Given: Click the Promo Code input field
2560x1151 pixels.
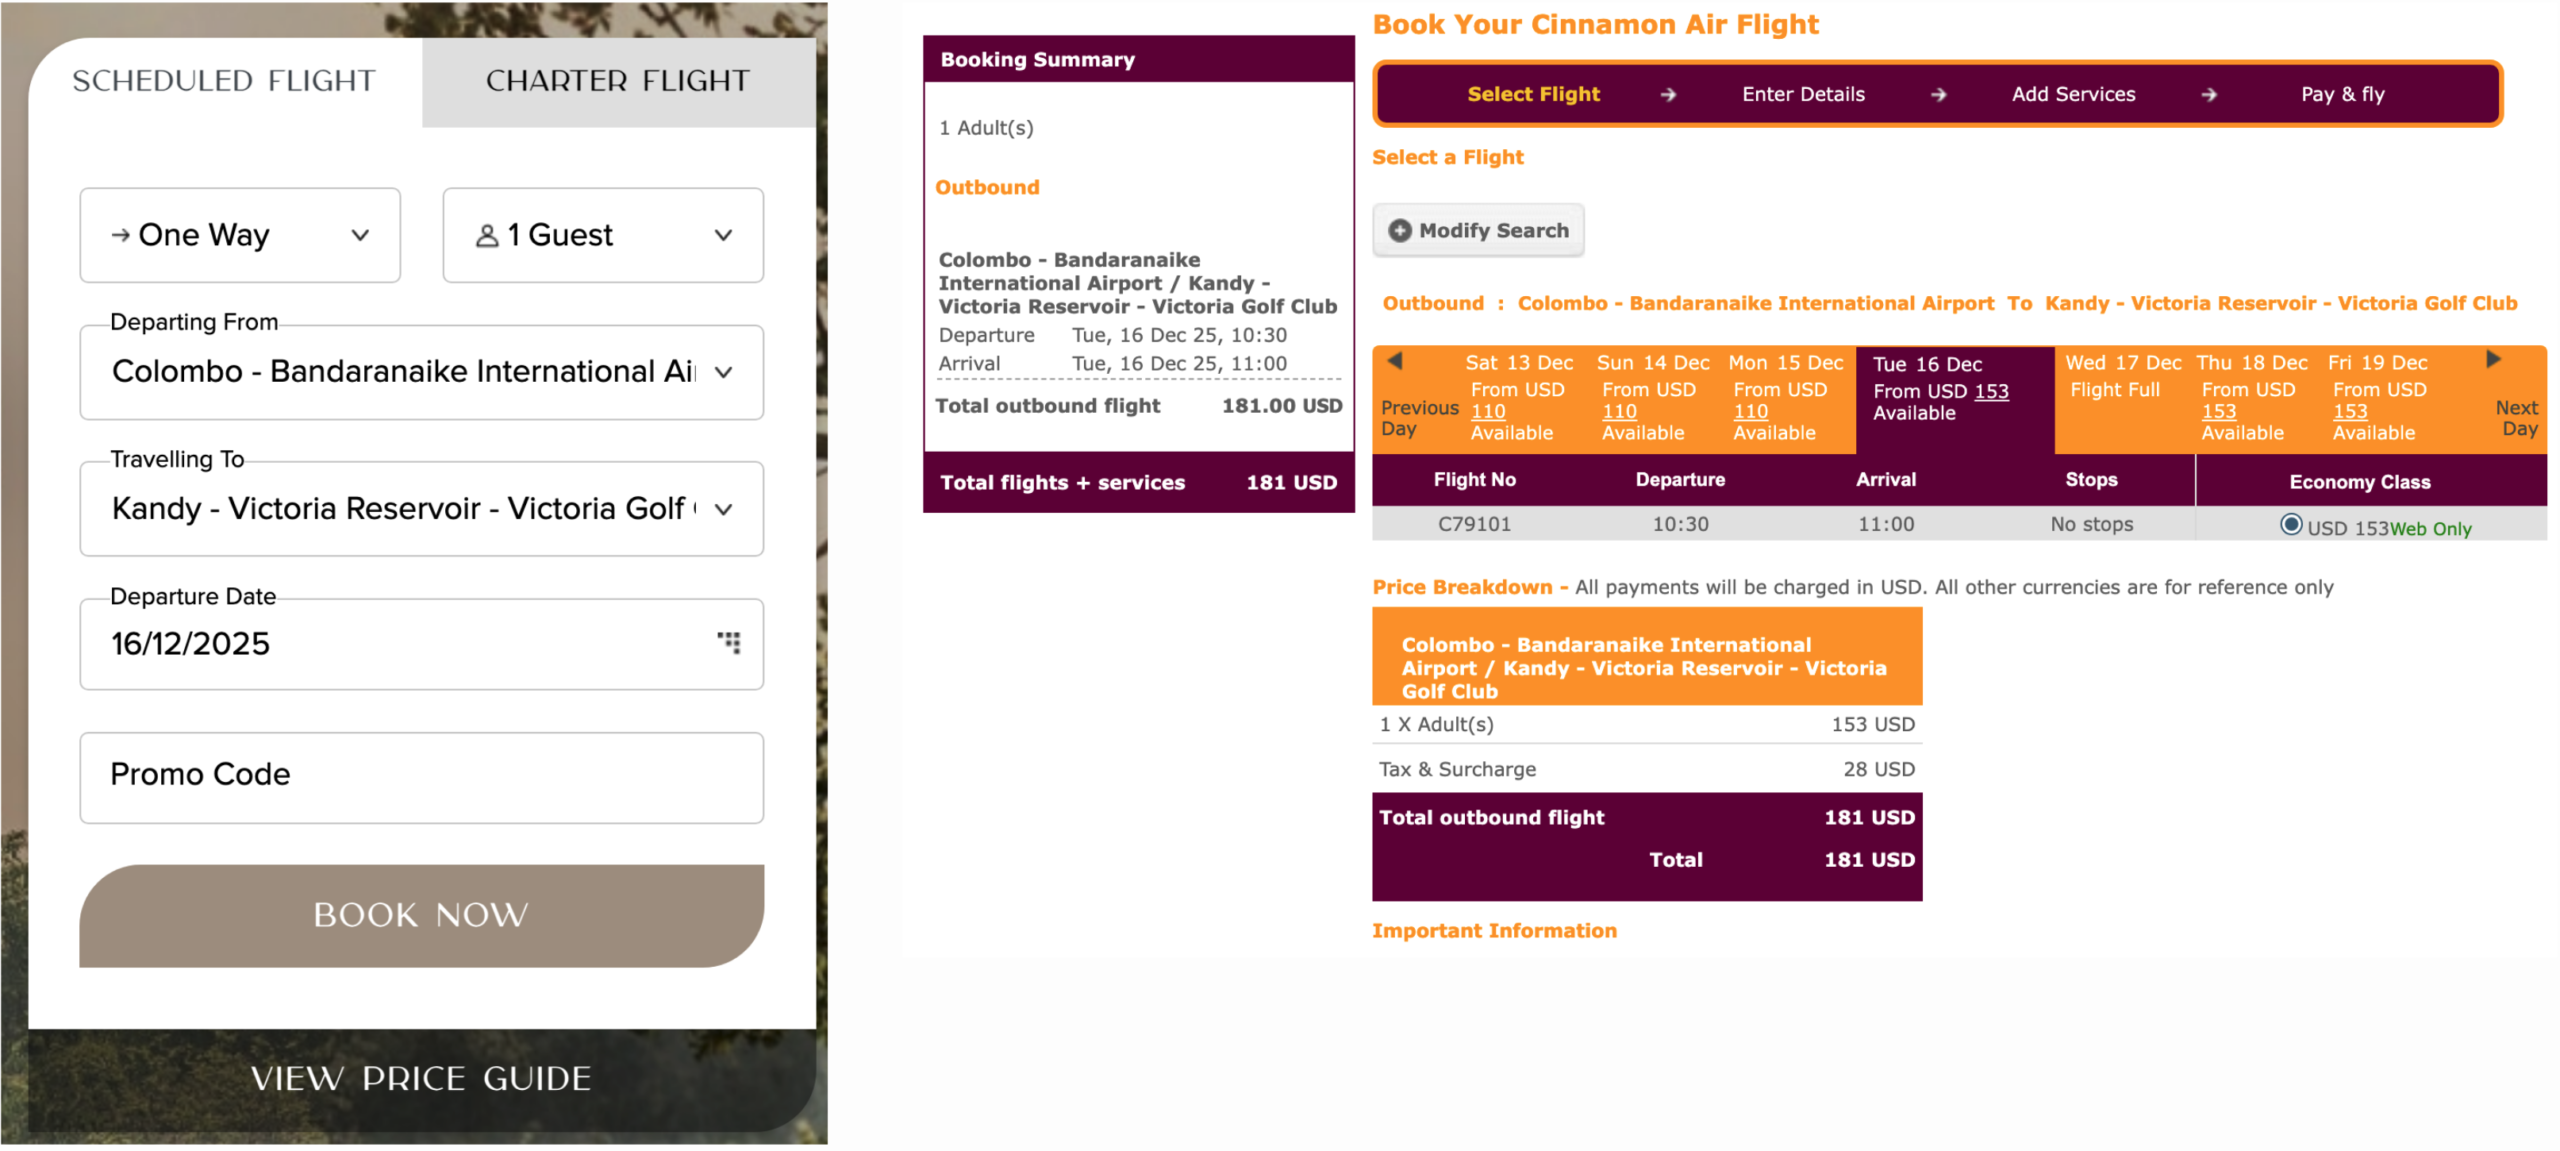Looking at the screenshot, I should [422, 778].
